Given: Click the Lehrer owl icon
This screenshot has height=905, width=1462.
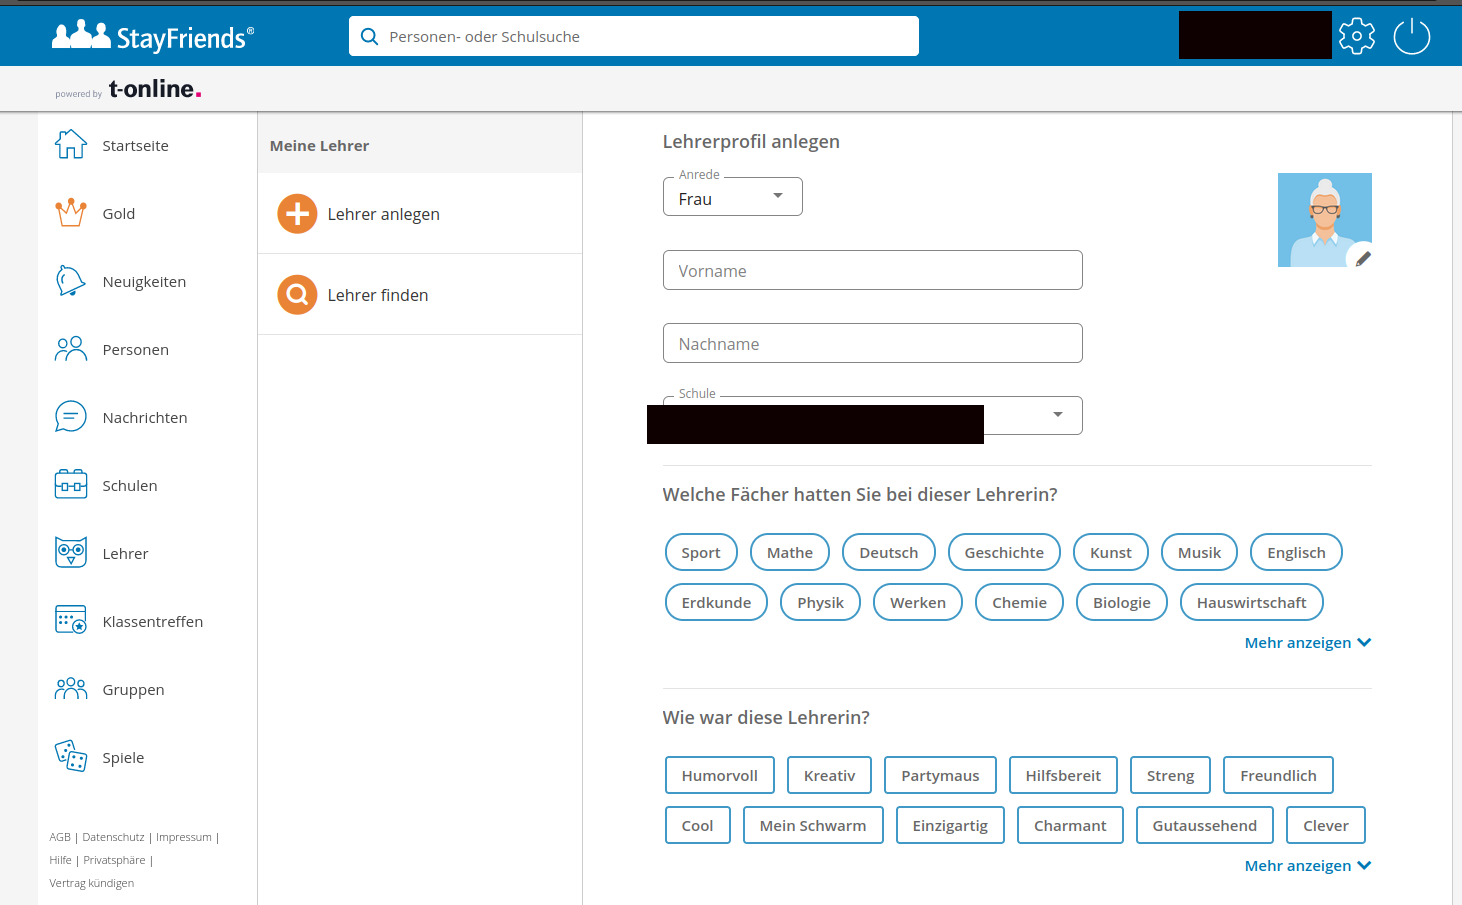Looking at the screenshot, I should [x=71, y=553].
